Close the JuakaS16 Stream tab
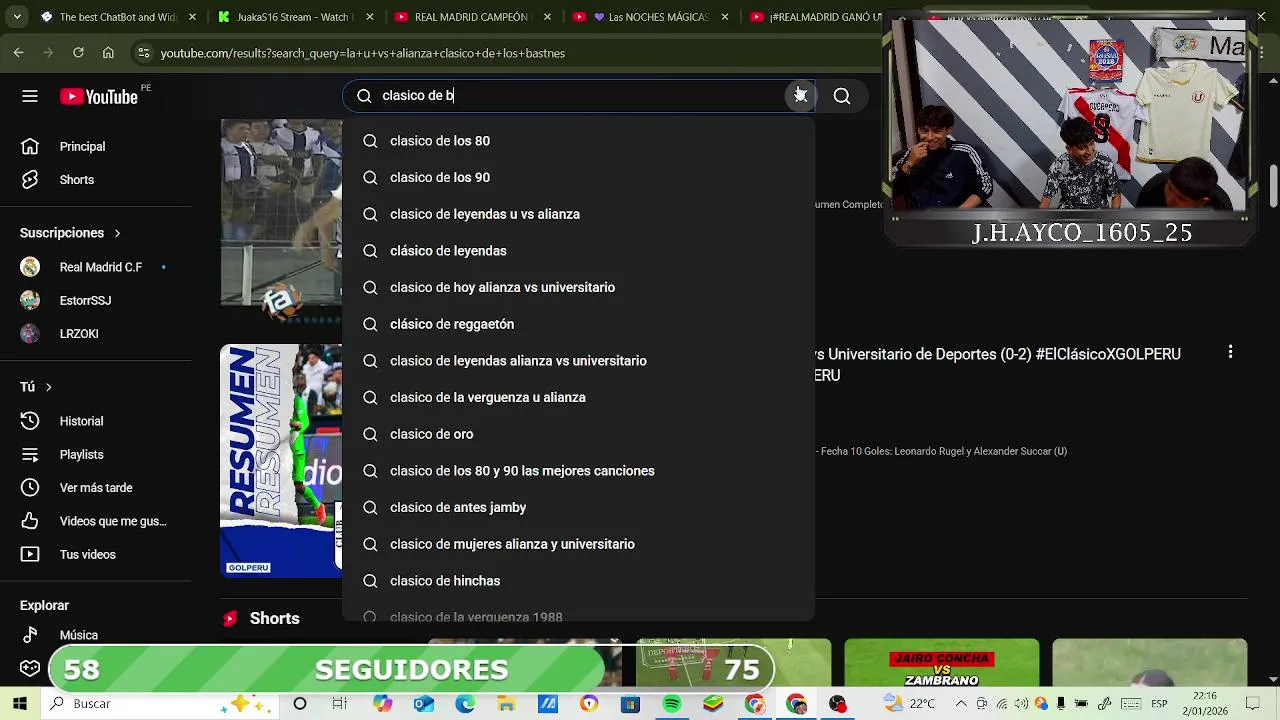The height and width of the screenshot is (720, 1280). tap(371, 17)
